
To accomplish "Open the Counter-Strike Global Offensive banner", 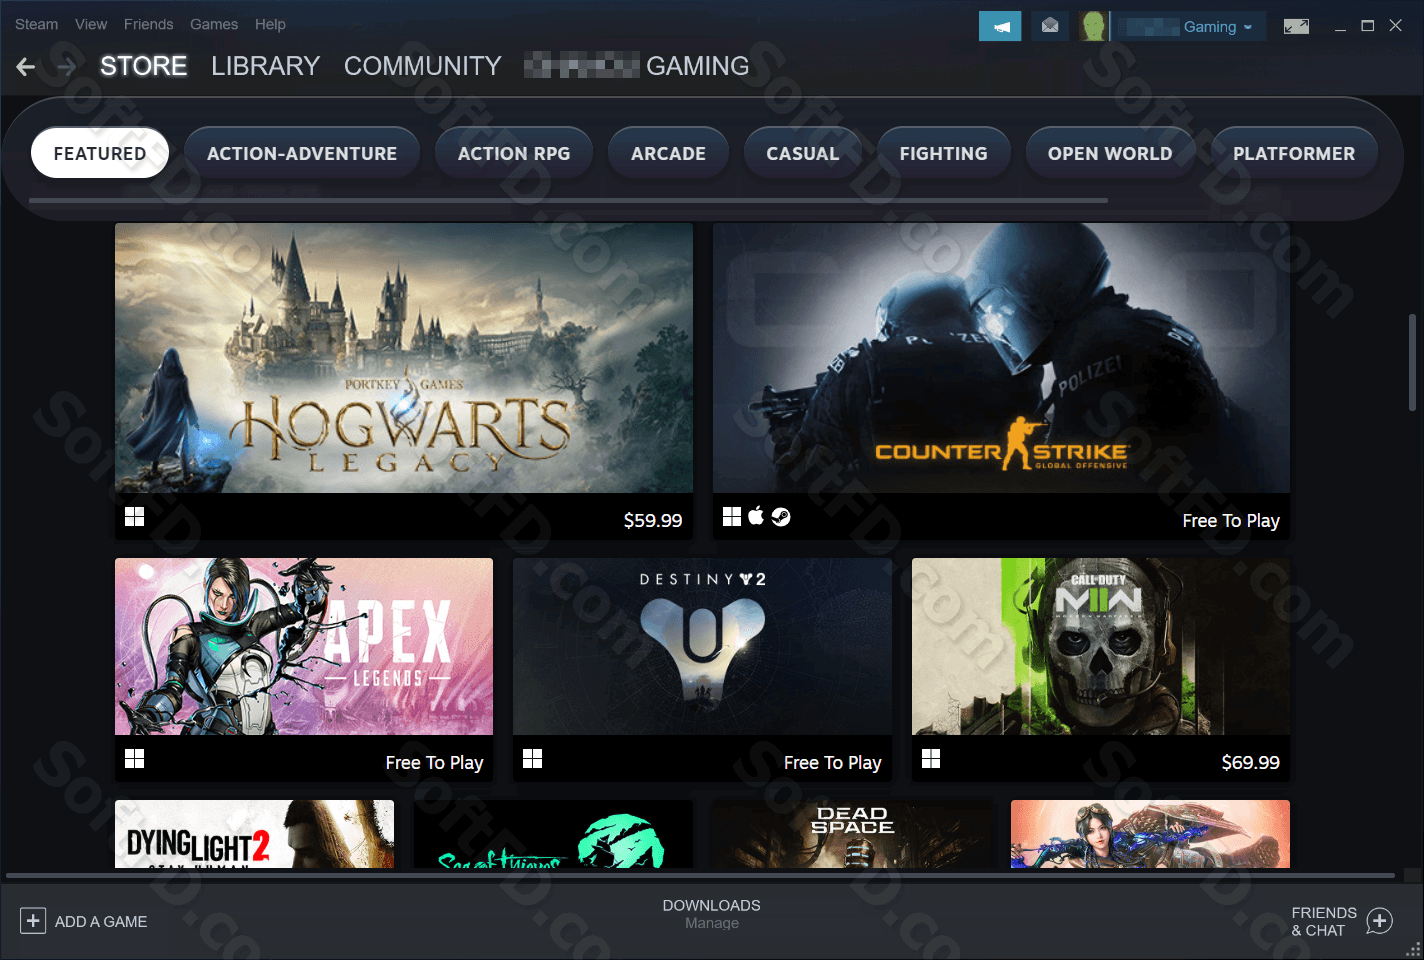I will [x=1001, y=358].
